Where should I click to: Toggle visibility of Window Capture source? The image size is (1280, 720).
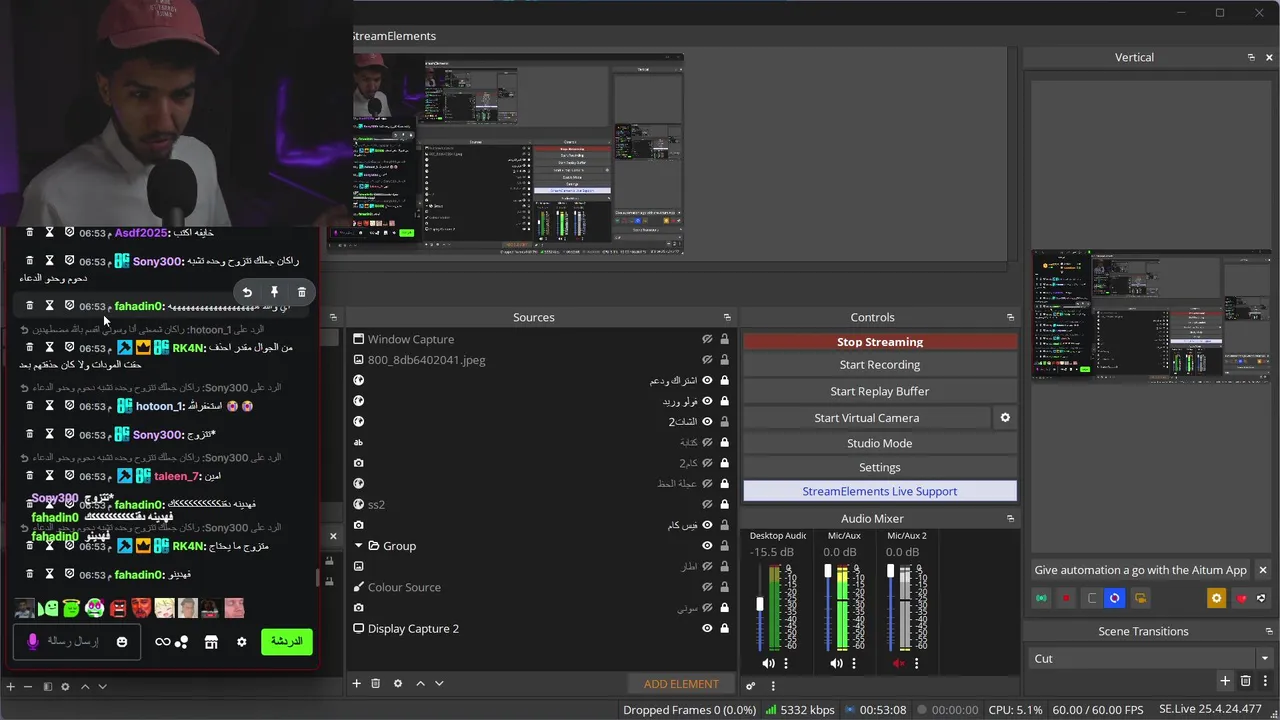707,339
